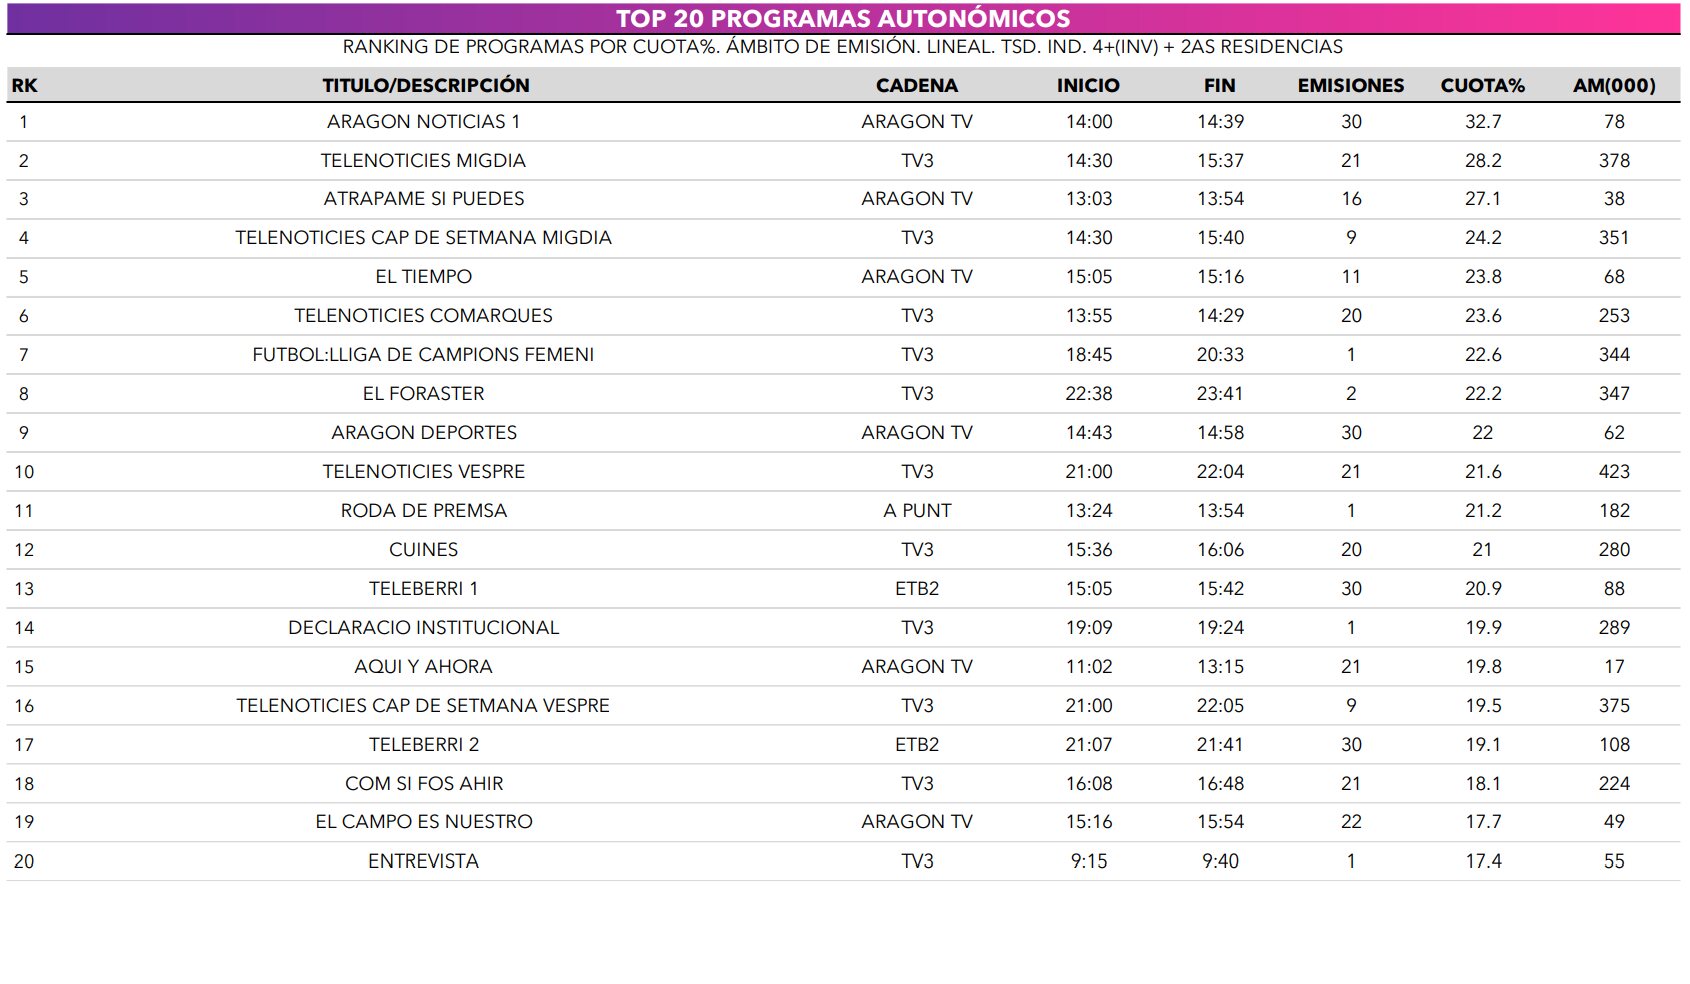
Task: Select the EMISIONES column header
Action: click(x=1350, y=86)
